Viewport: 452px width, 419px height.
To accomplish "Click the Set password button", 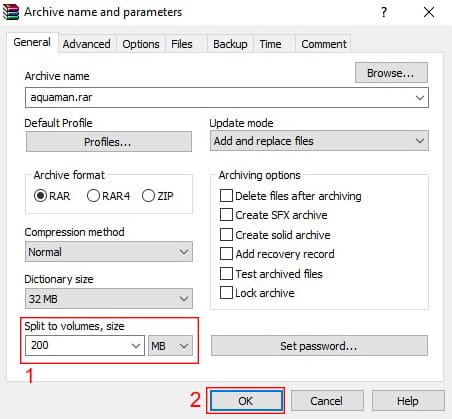I will 319,346.
